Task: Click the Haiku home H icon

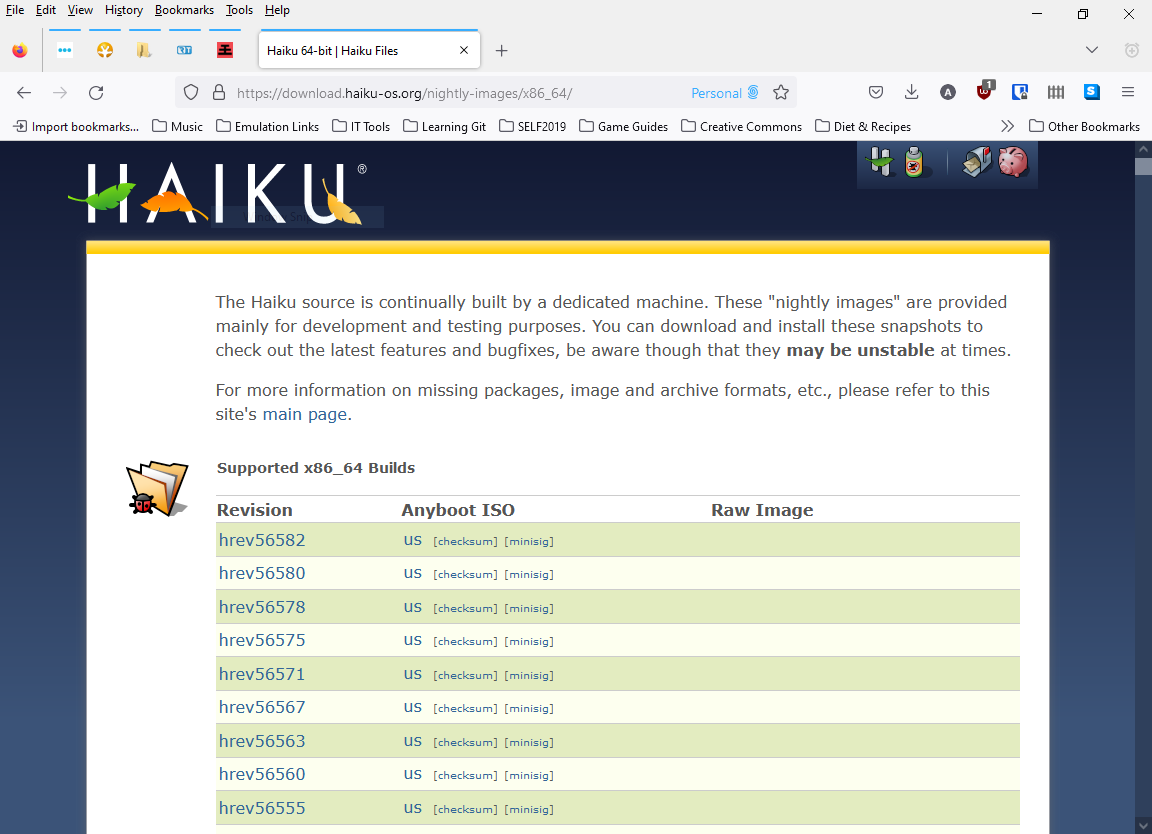Action: coord(880,162)
